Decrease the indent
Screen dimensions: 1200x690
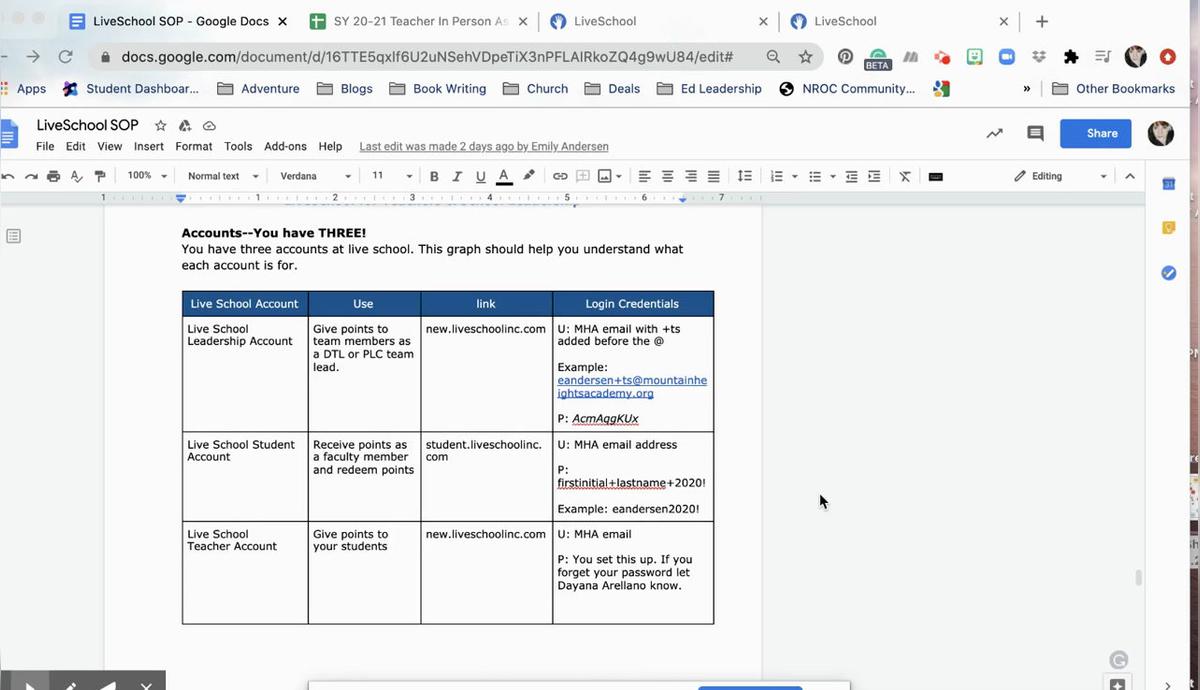pyautogui.click(x=852, y=176)
